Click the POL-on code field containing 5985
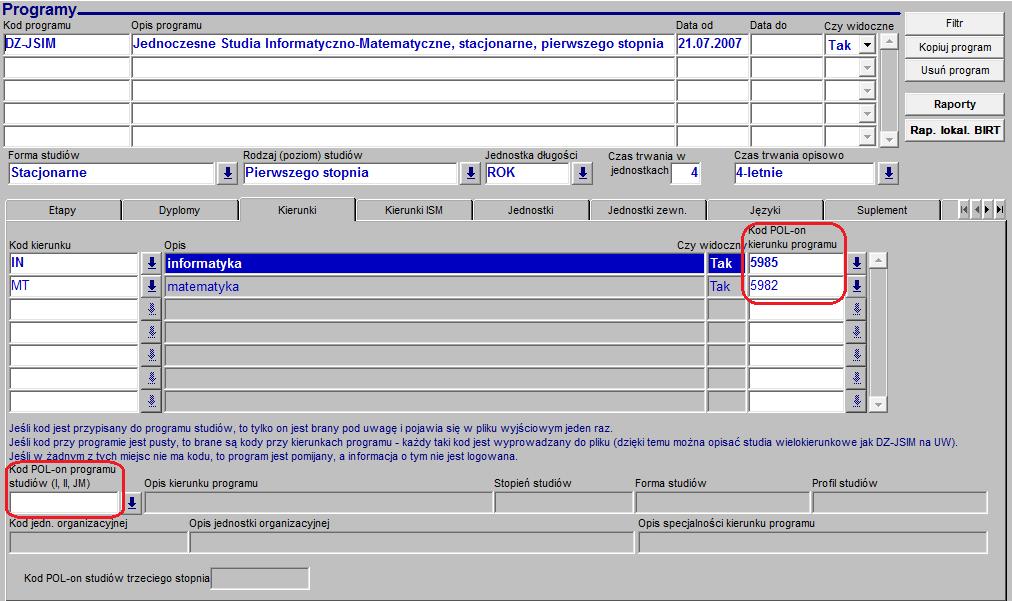Viewport: 1012px width, 601px height. point(796,263)
